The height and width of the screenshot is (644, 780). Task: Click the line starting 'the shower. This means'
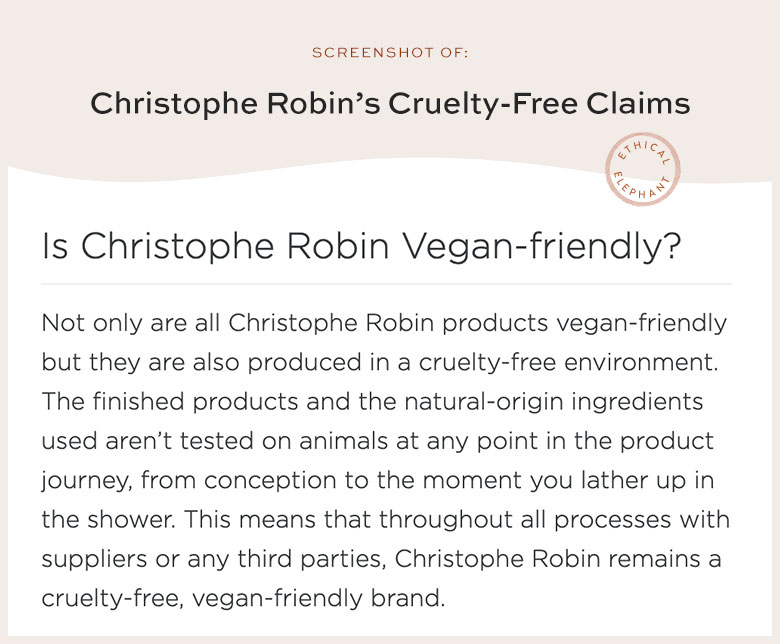[386, 520]
